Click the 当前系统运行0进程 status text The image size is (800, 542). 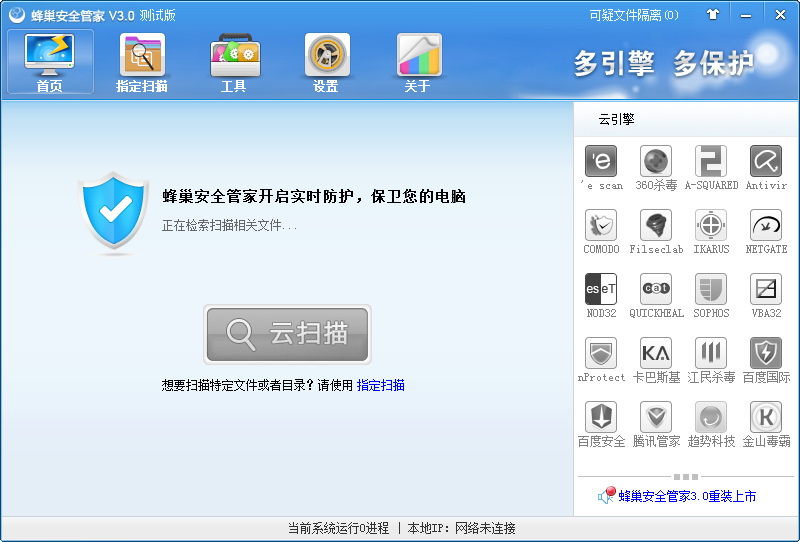pyautogui.click(x=338, y=528)
